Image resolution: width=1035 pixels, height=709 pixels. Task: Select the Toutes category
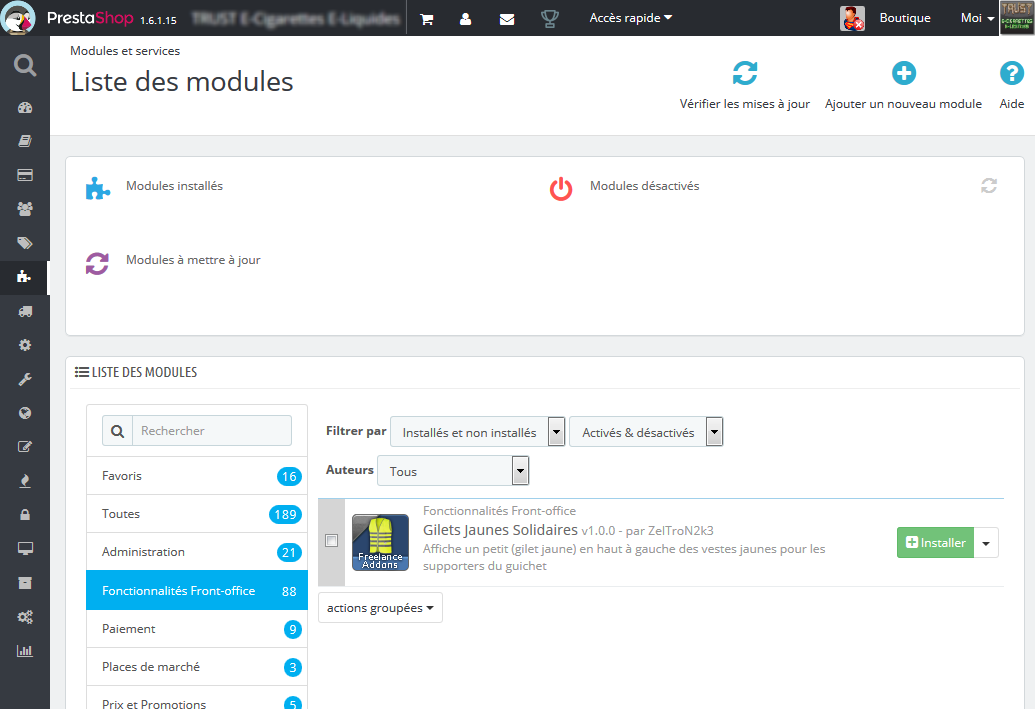click(197, 514)
